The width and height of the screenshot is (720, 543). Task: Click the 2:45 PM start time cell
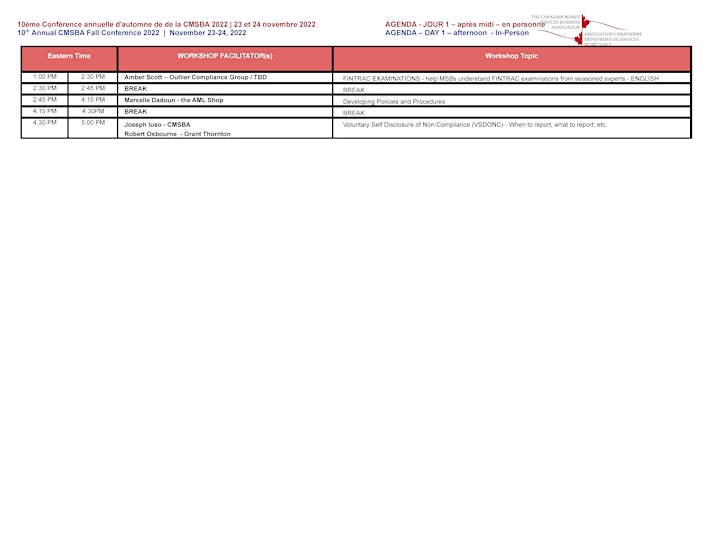click(x=45, y=100)
